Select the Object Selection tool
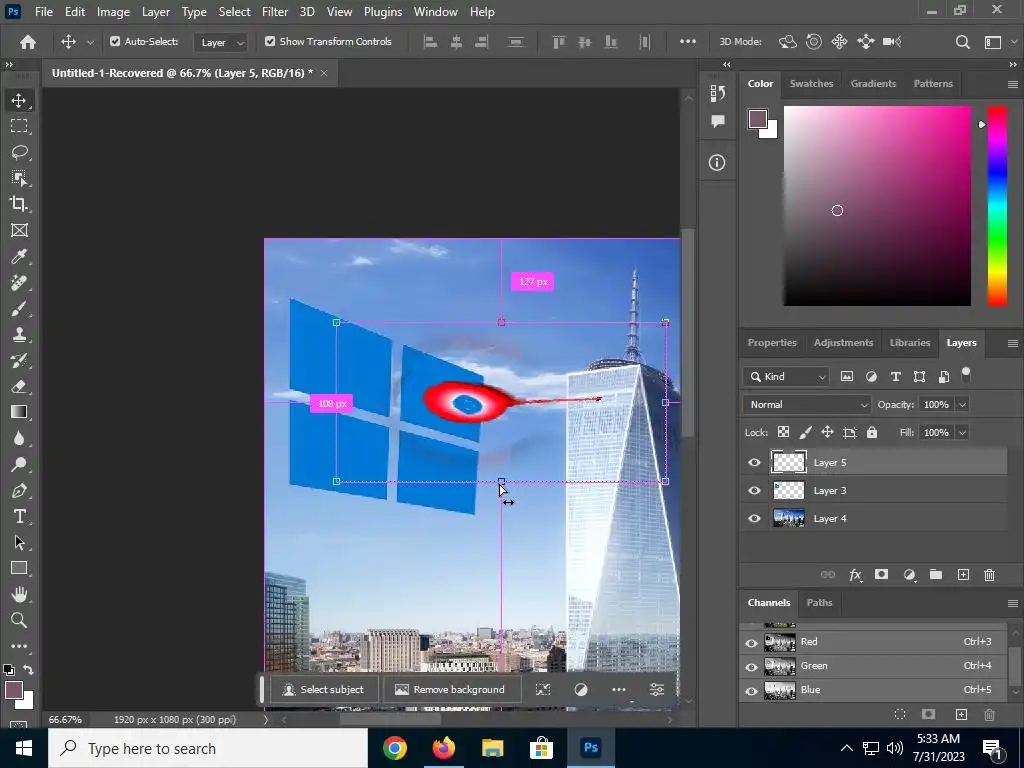1024x768 pixels. [19, 178]
